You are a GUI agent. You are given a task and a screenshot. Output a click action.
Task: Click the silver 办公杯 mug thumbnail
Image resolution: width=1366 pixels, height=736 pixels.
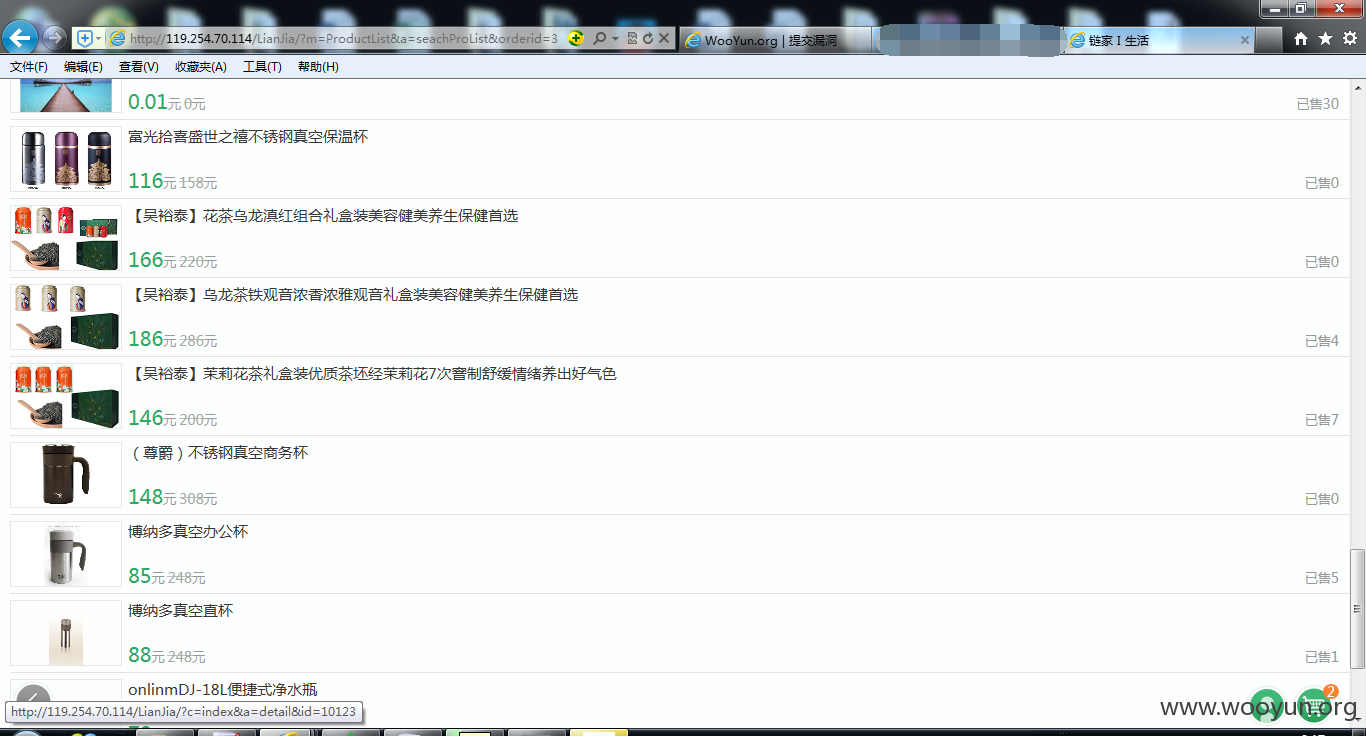[66, 554]
